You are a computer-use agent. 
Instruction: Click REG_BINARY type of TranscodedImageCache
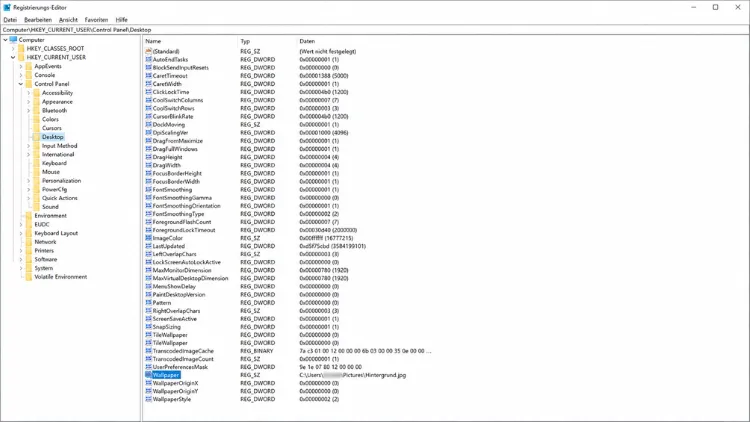pos(257,351)
